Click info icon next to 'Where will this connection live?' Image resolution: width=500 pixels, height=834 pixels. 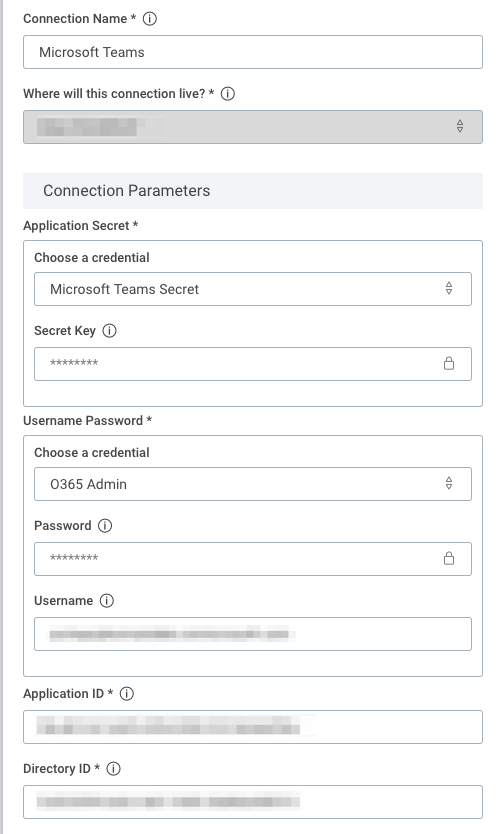tap(228, 94)
